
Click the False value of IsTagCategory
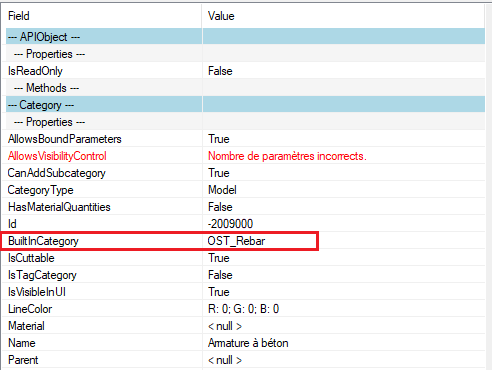[220, 275]
